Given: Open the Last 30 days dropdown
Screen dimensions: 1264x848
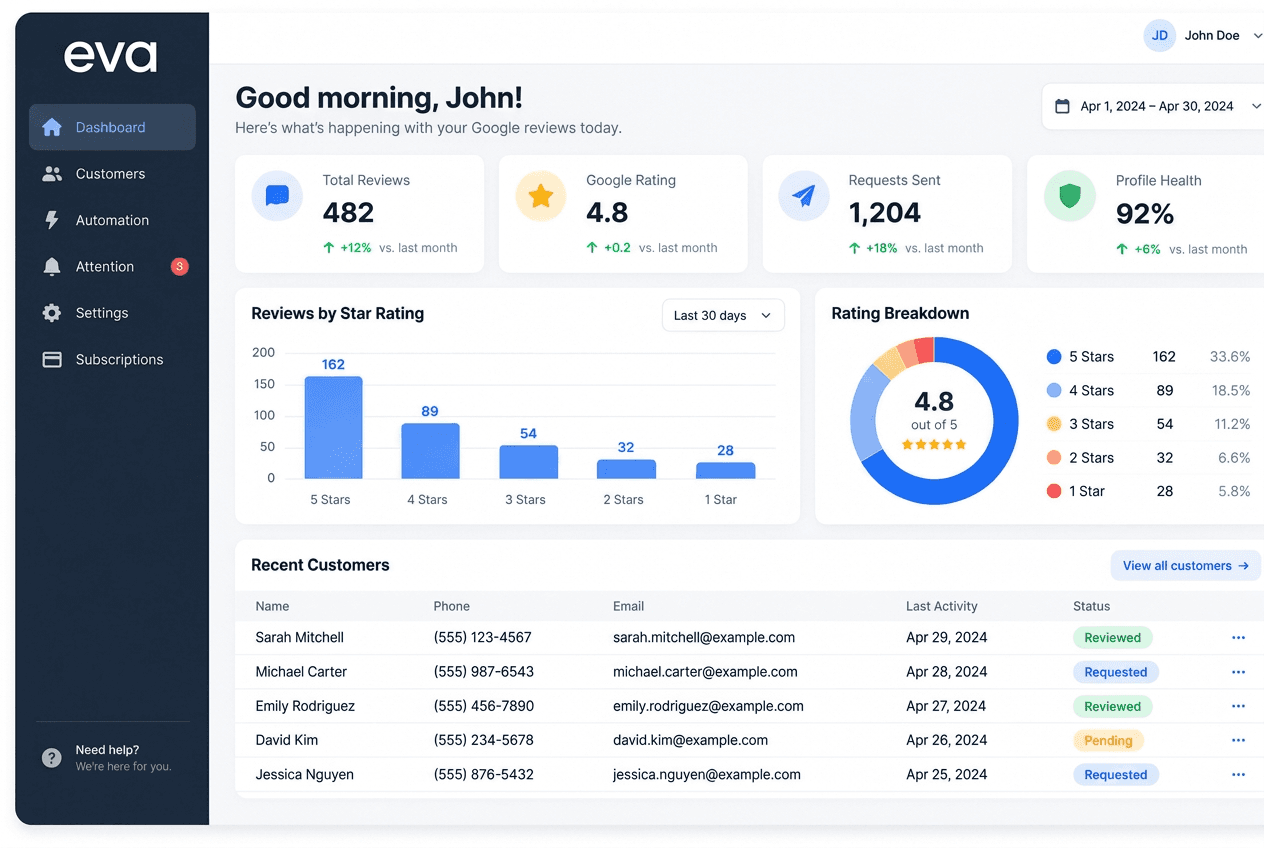Looking at the screenshot, I should tap(723, 315).
